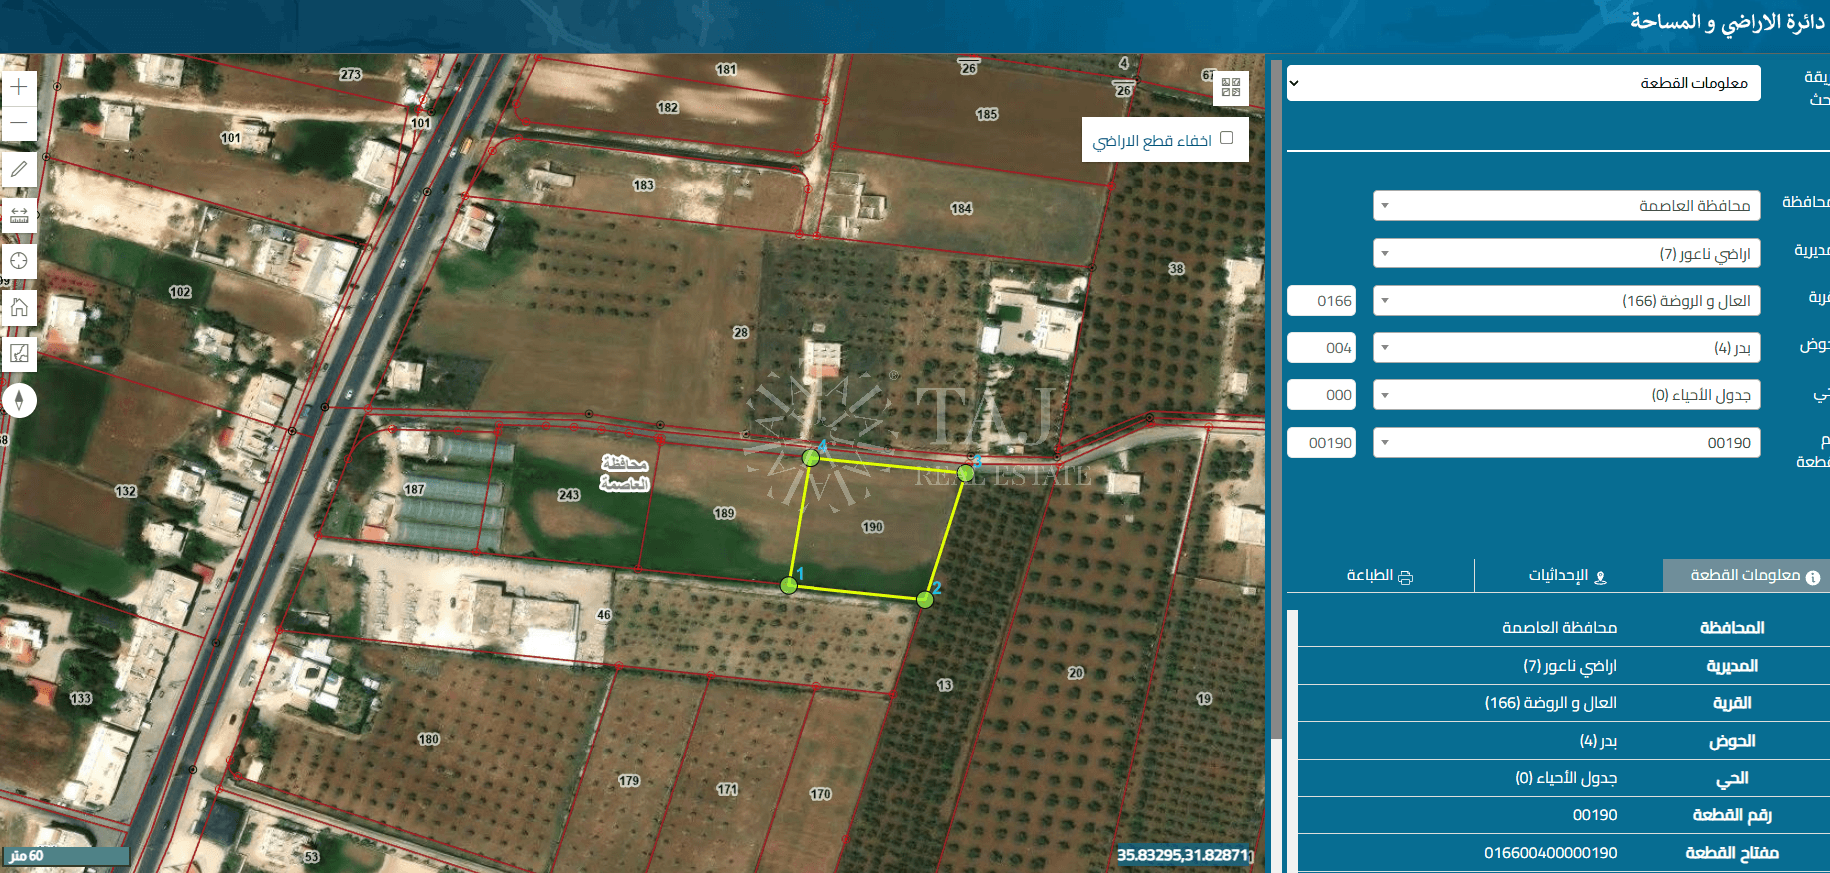
Task: Click parcel label 190 on the map
Action: pyautogui.click(x=873, y=527)
